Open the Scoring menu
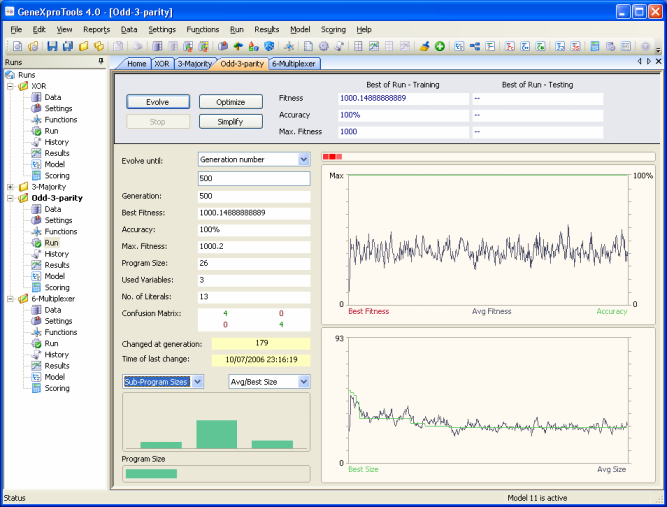 tap(333, 29)
